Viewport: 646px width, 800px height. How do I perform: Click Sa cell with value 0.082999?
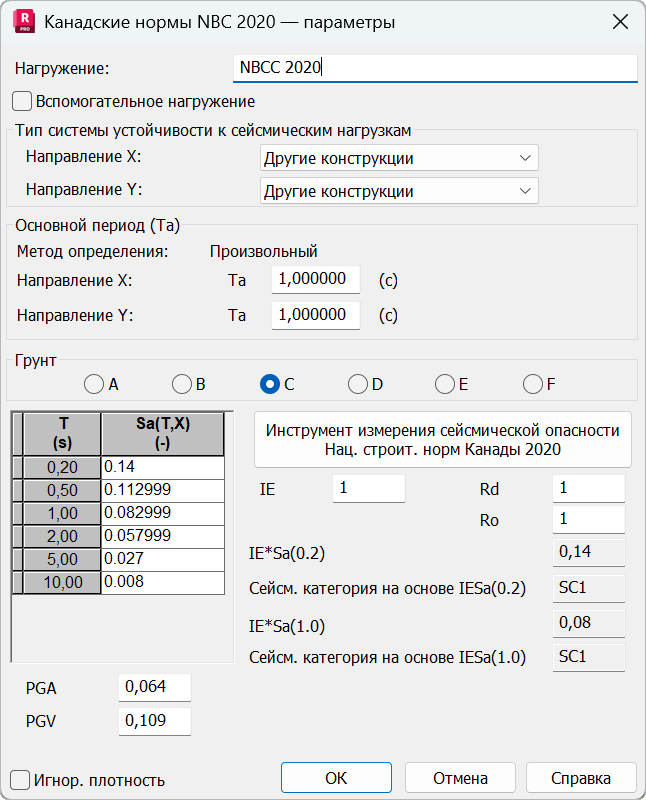(163, 513)
